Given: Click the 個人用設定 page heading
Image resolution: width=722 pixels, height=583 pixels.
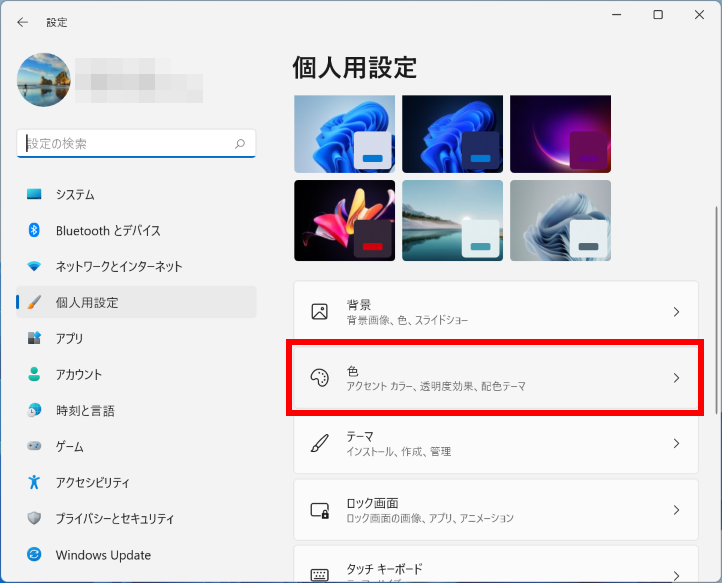Looking at the screenshot, I should pos(355,68).
